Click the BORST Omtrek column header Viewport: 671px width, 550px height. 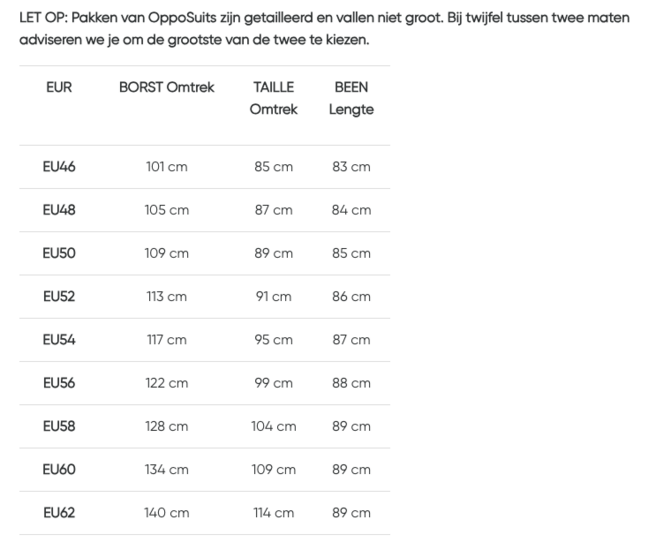[x=167, y=87]
